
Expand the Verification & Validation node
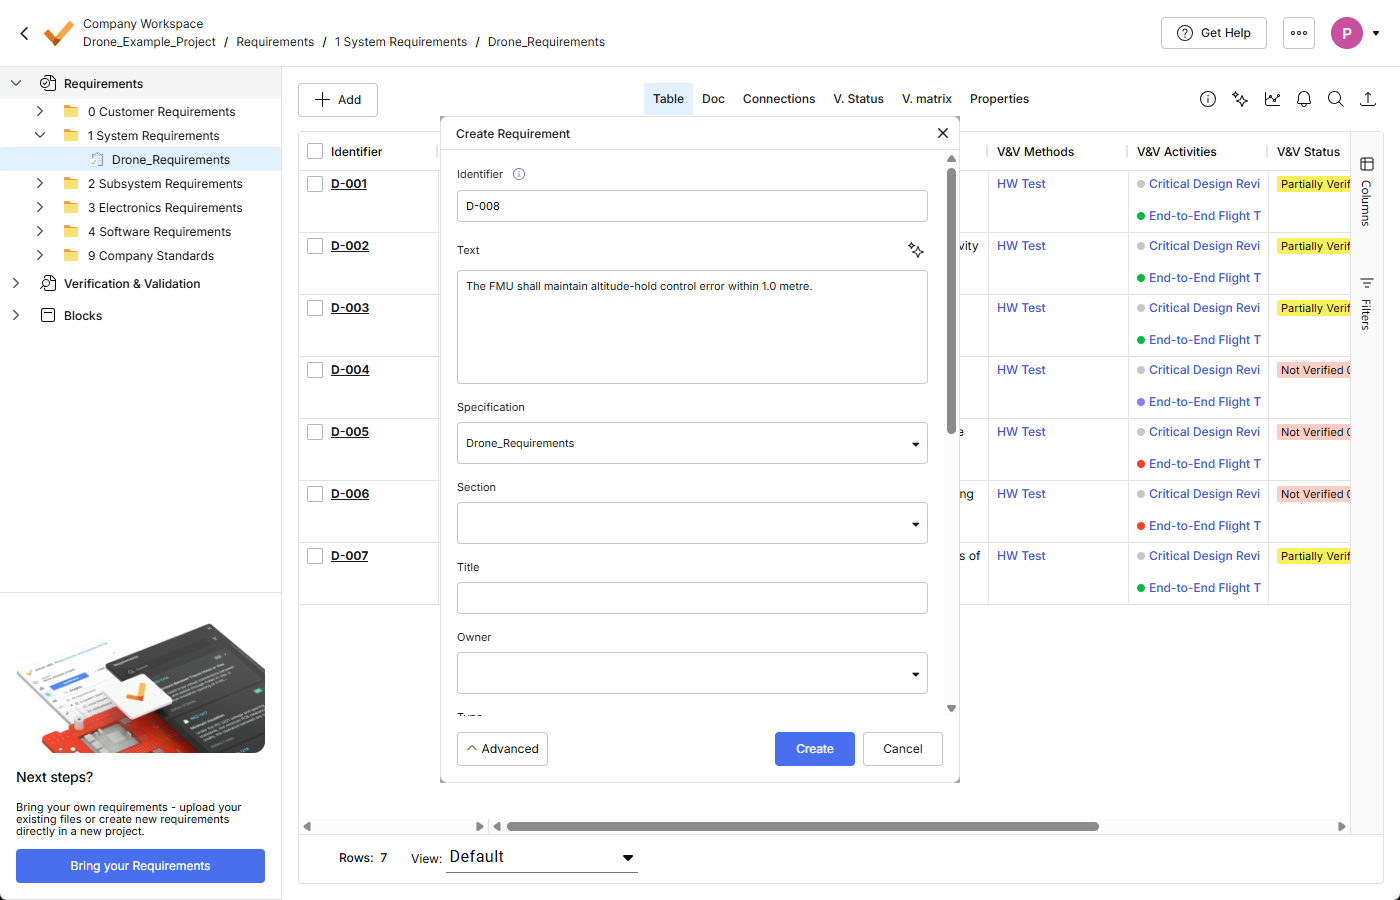pyautogui.click(x=16, y=283)
